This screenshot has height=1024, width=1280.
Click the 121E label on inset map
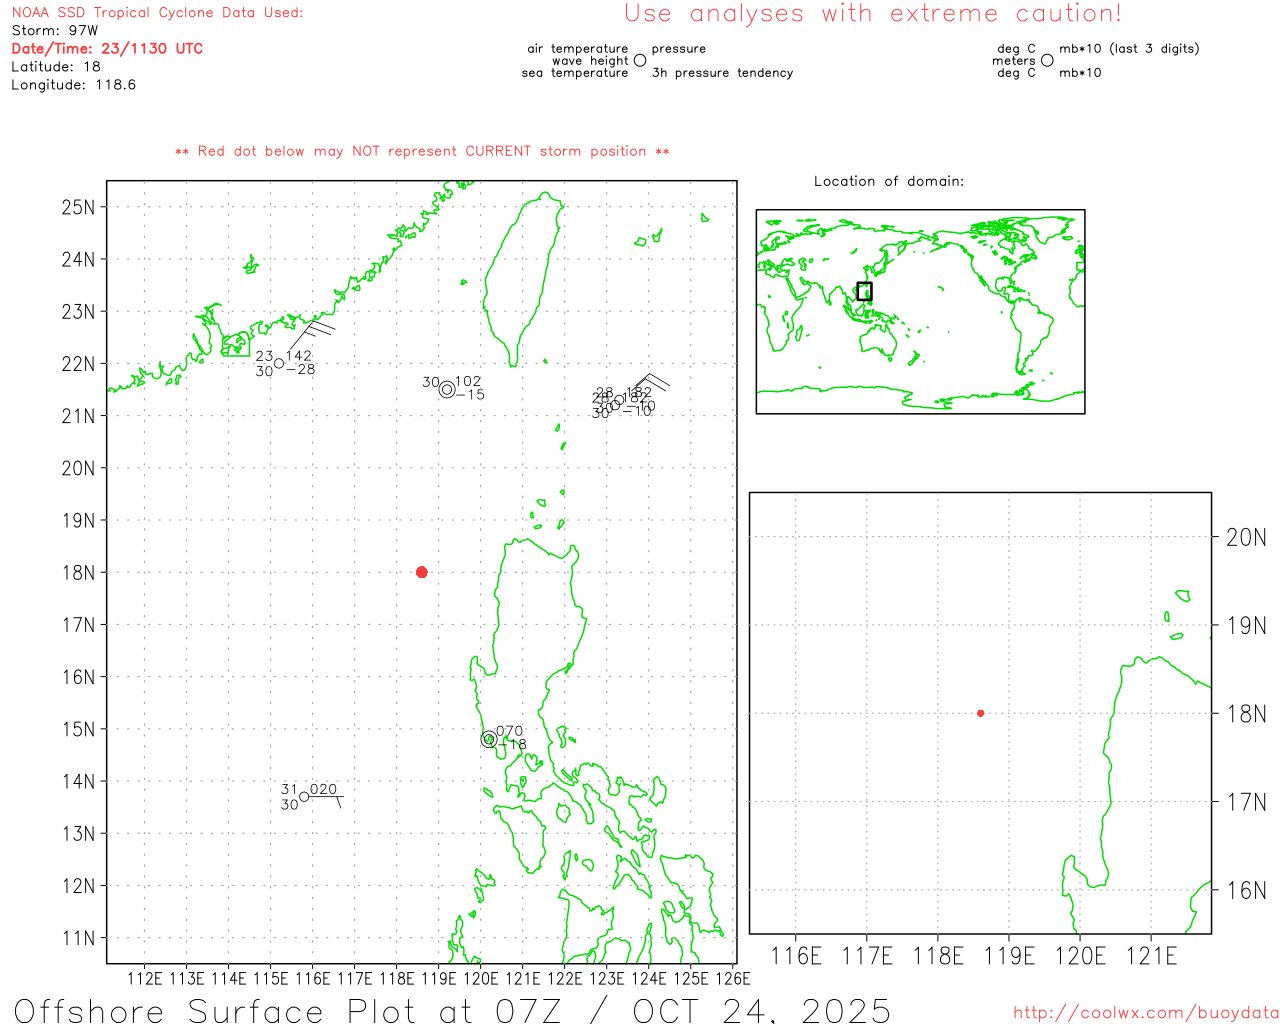point(1151,956)
